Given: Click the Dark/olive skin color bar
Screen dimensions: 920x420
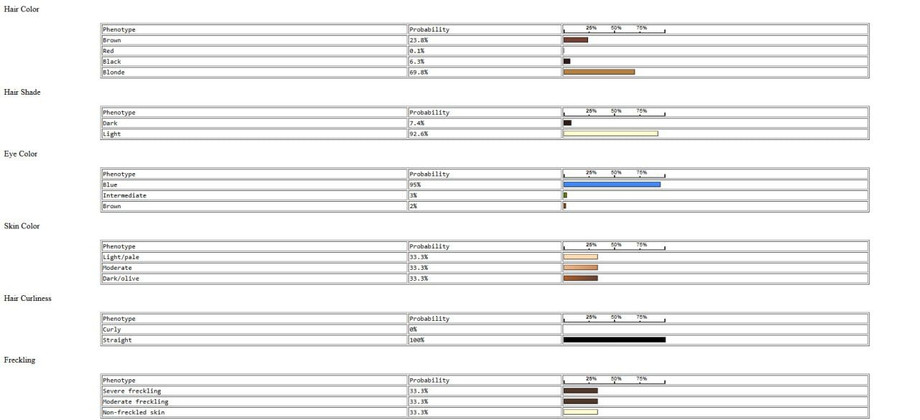Looking at the screenshot, I should [580, 278].
